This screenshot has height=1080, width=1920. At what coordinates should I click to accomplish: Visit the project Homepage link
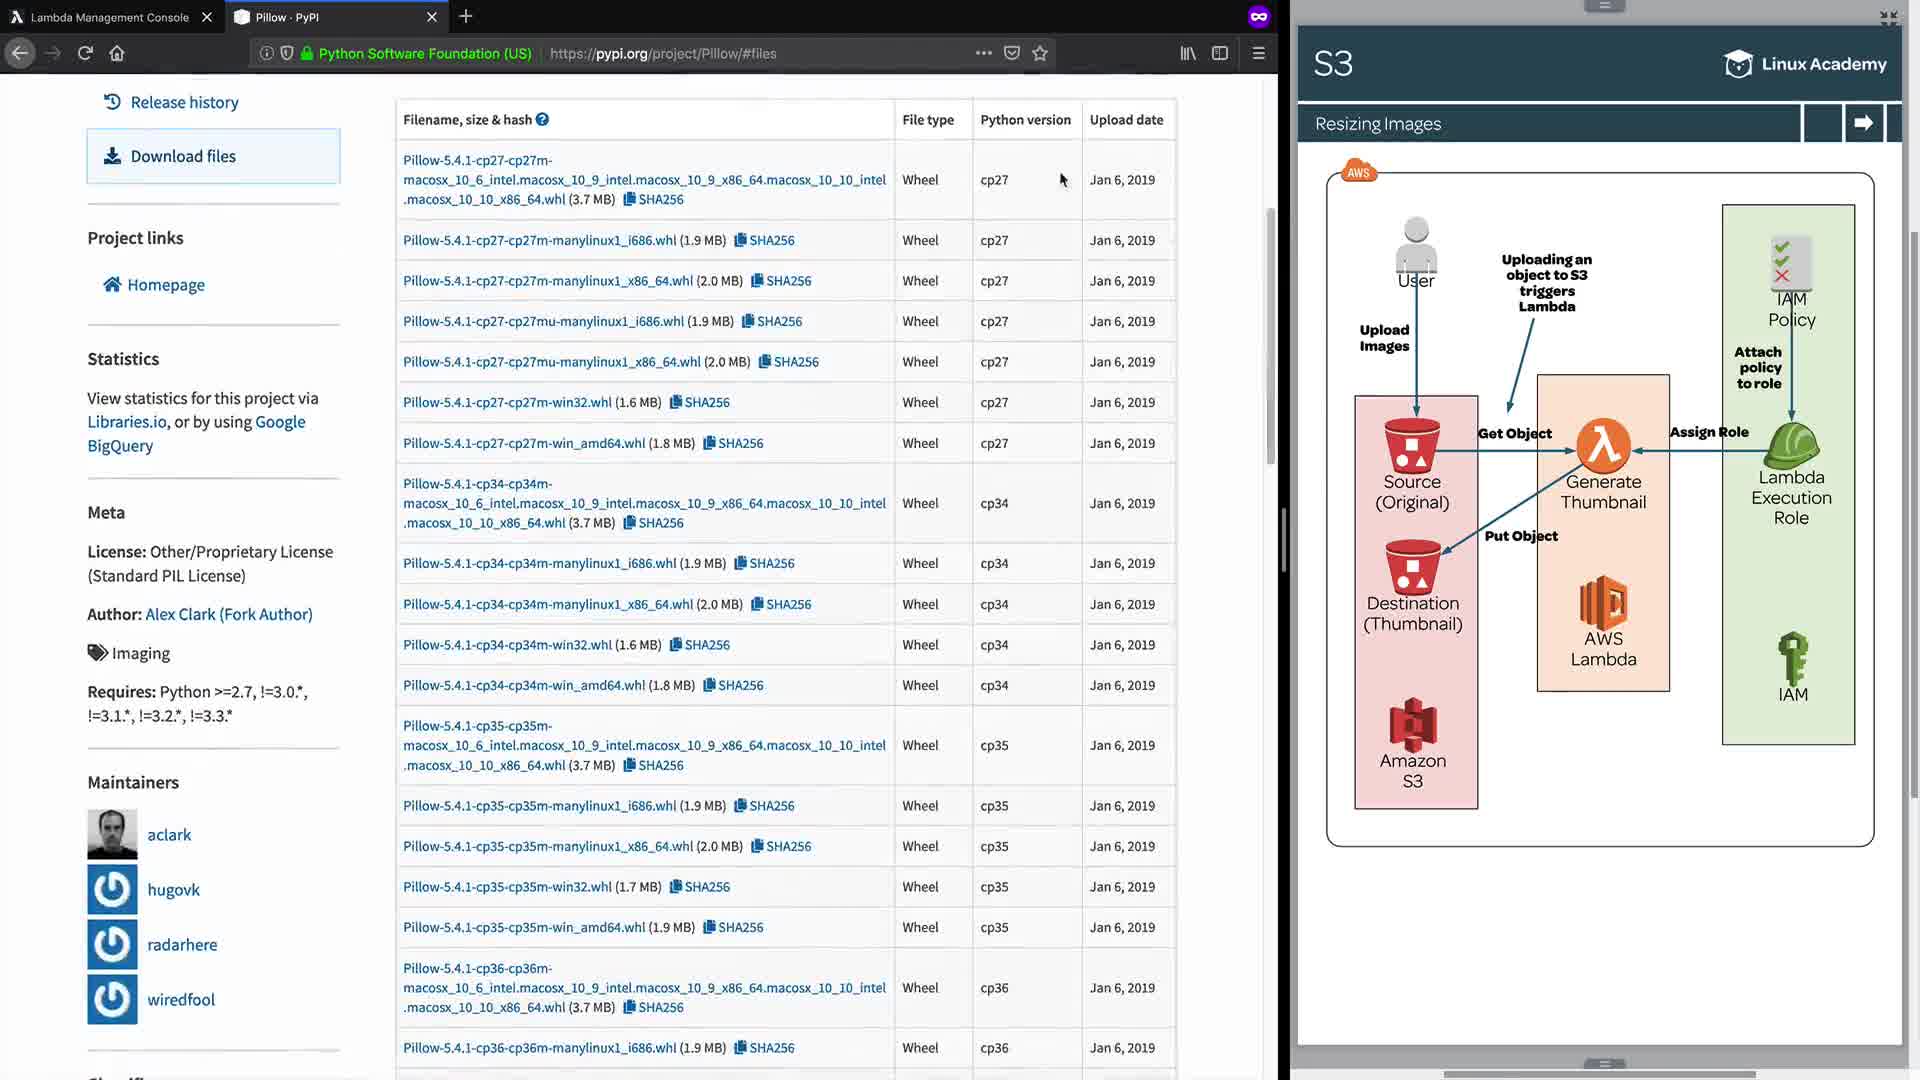[166, 285]
